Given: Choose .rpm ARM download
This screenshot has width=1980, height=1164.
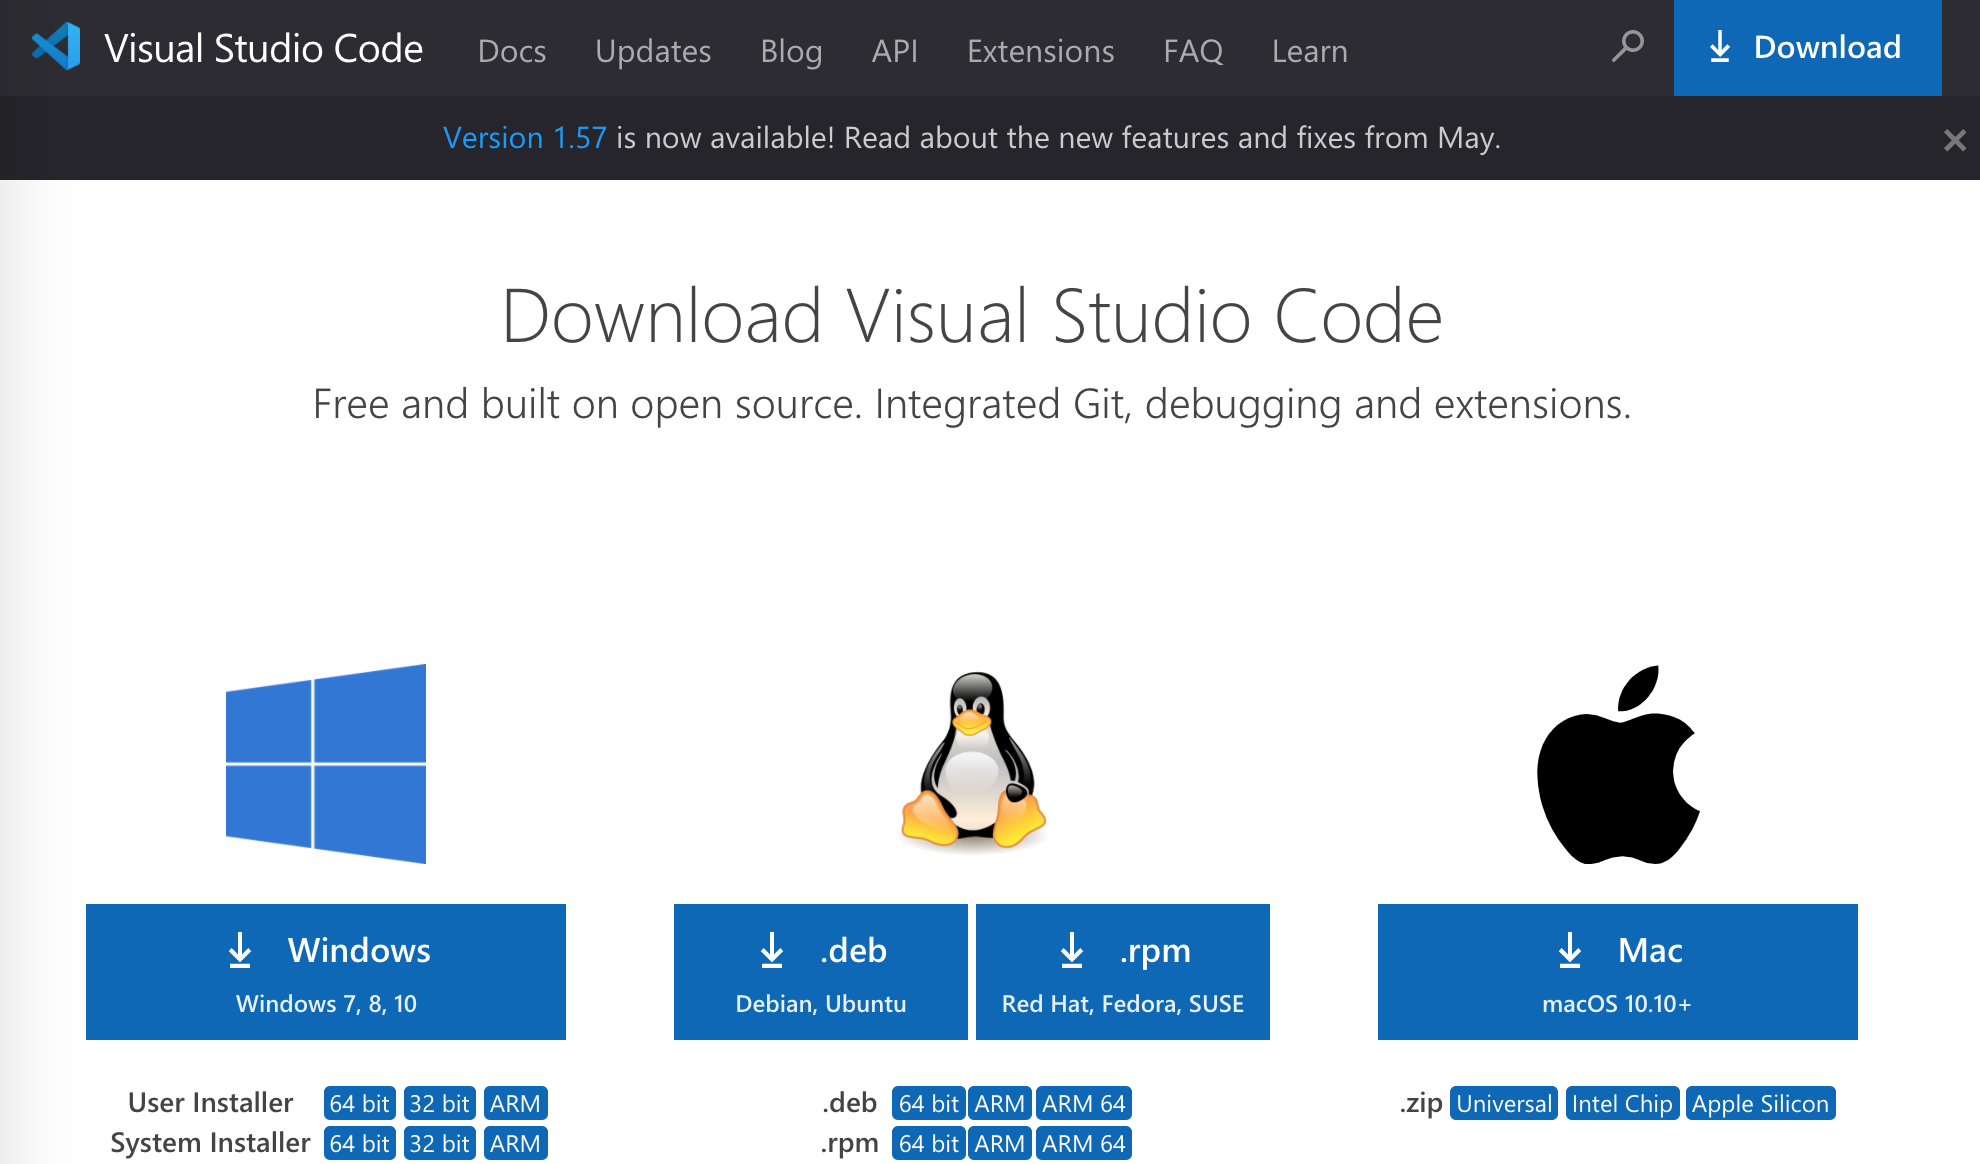Looking at the screenshot, I should point(1000,1144).
